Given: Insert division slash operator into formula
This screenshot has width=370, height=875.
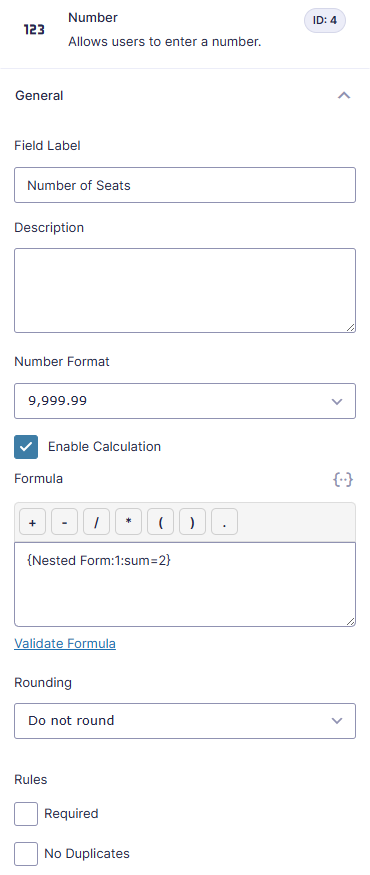Looking at the screenshot, I should point(97,523).
